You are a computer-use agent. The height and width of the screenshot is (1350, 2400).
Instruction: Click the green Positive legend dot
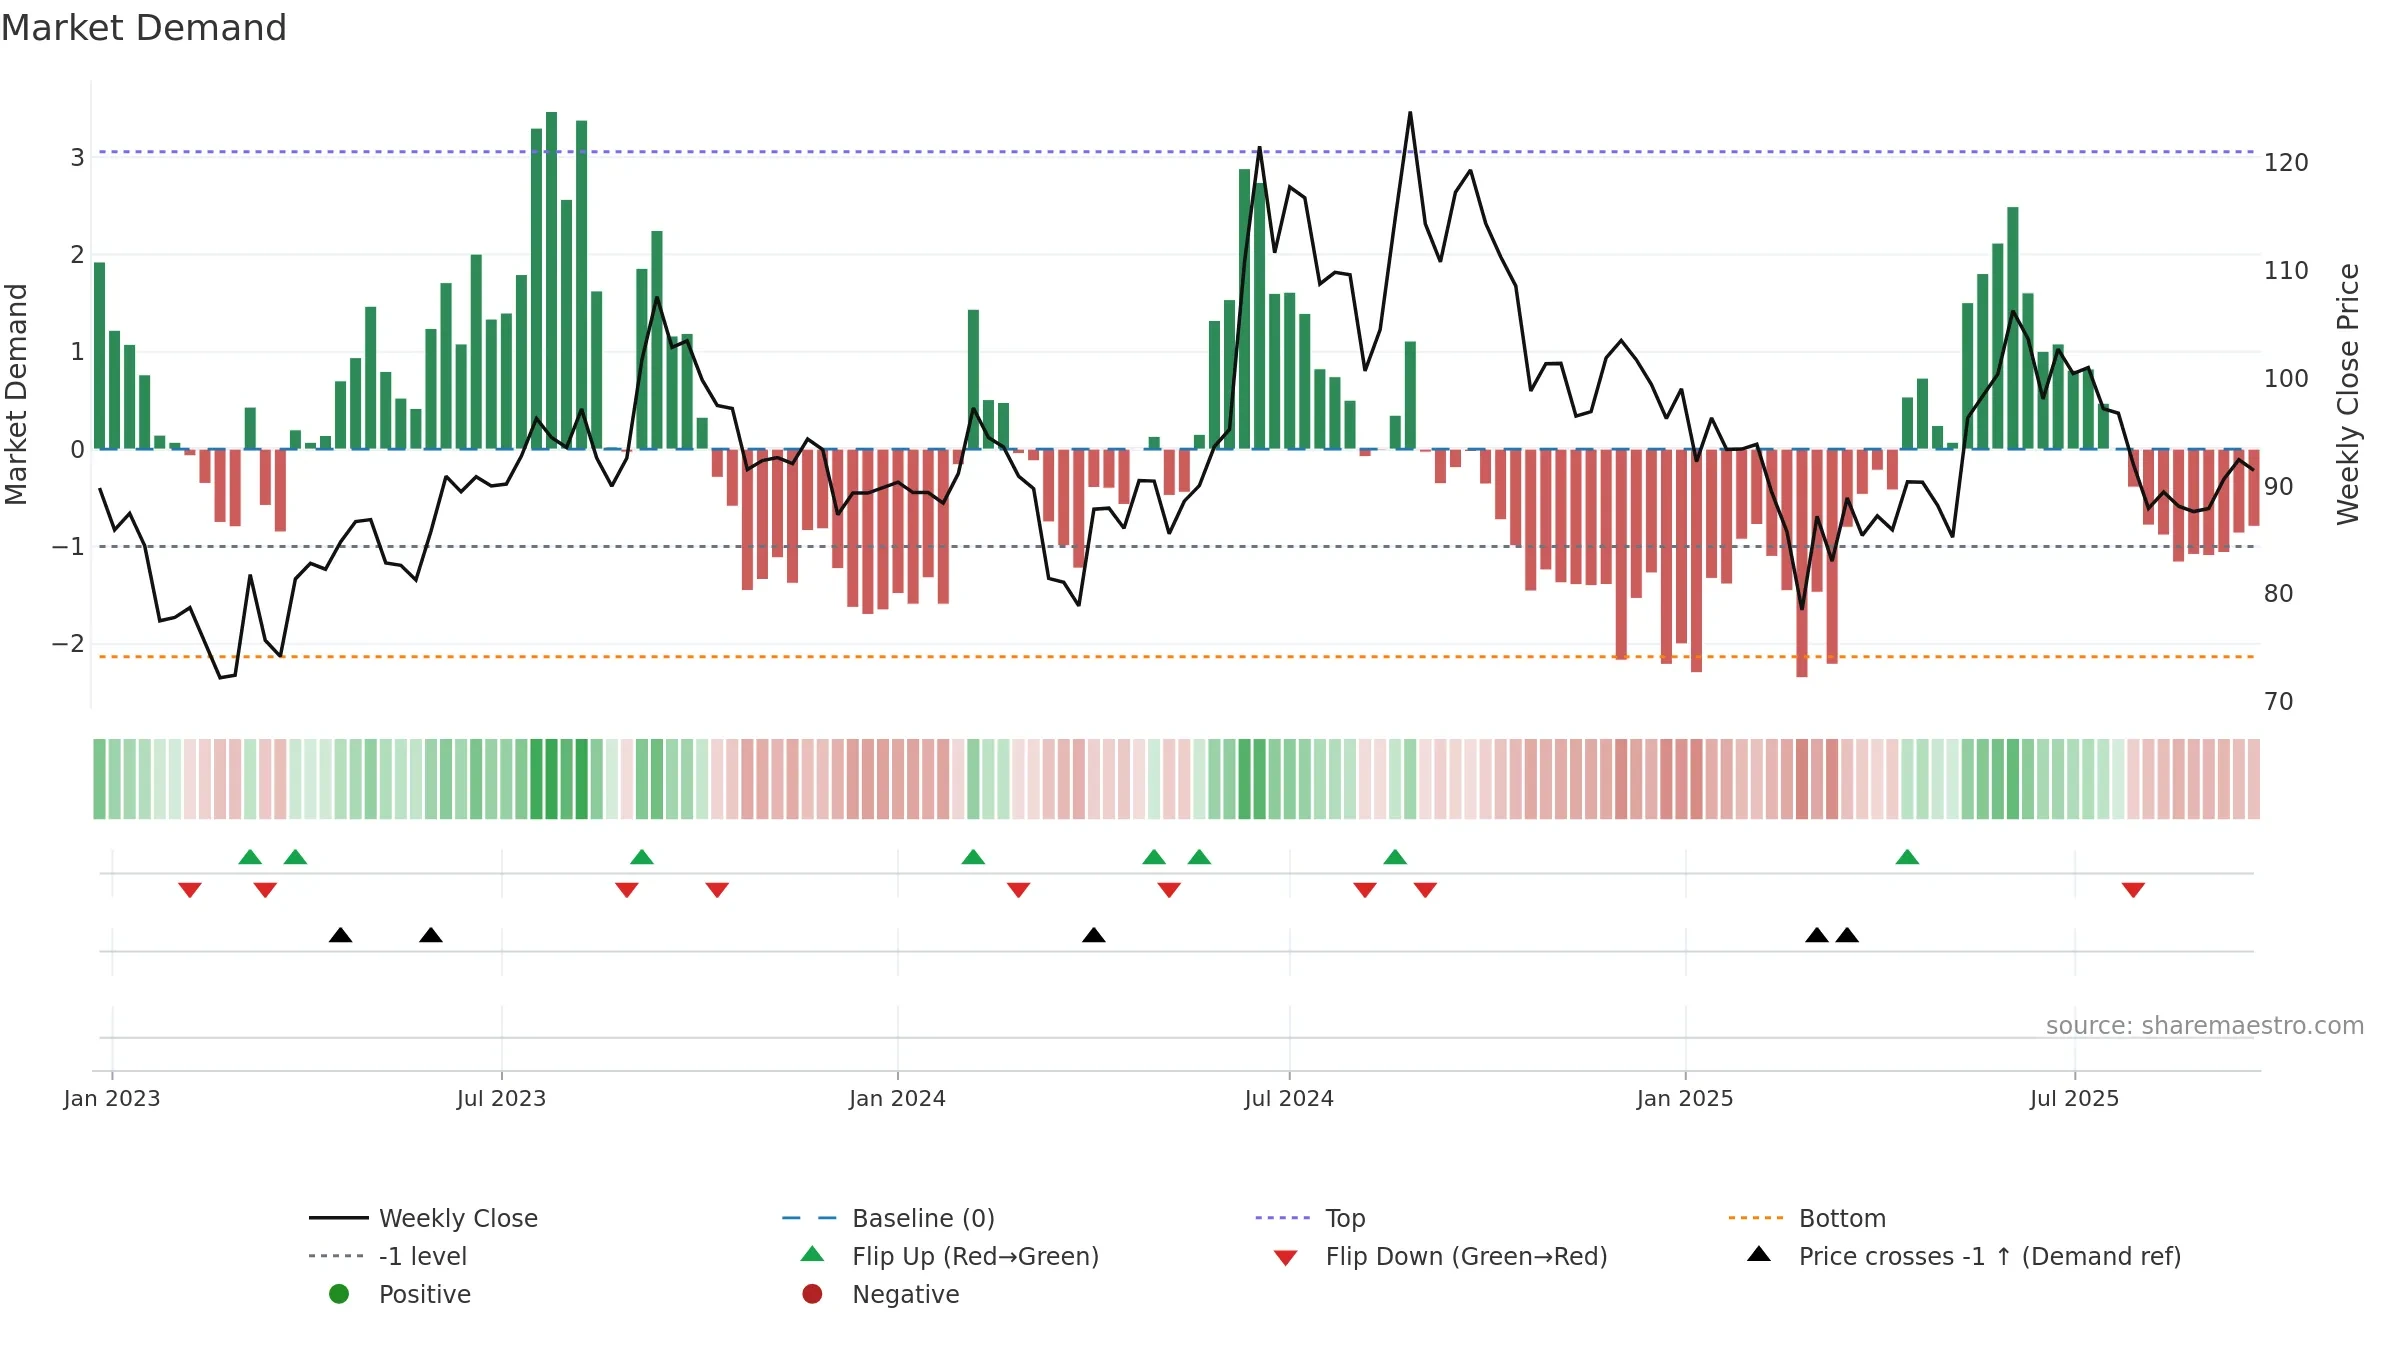(339, 1294)
